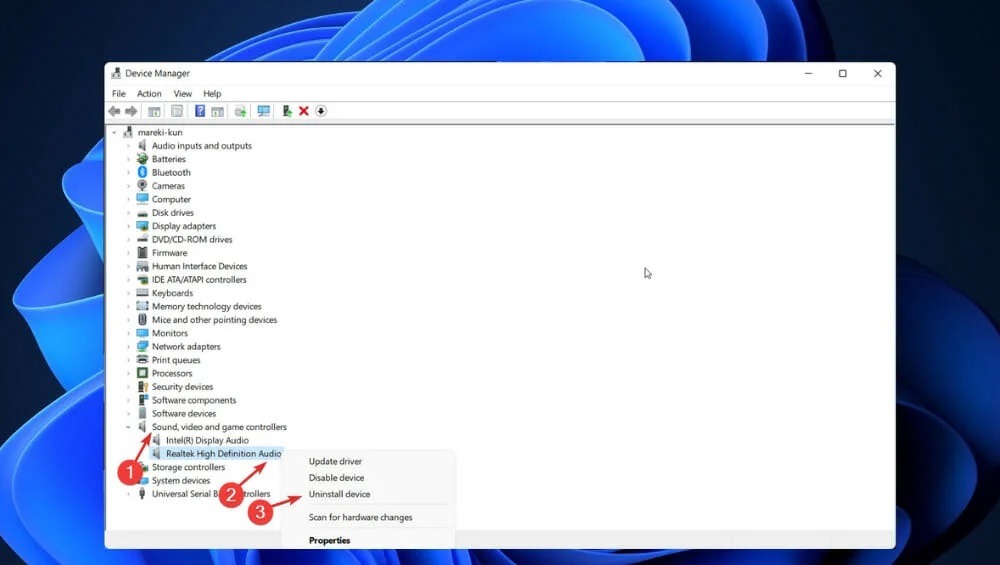Collapse the mareki-kun root node

[114, 133]
